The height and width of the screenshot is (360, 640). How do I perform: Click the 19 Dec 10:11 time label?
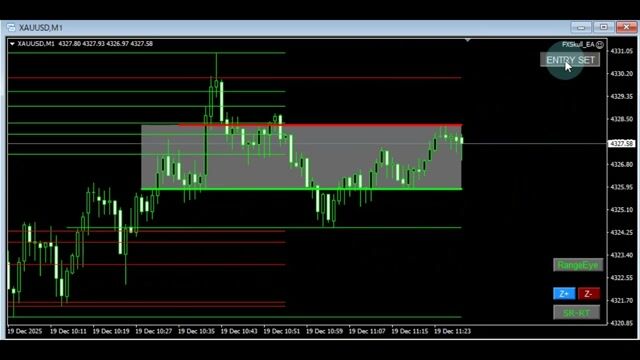pos(68,331)
